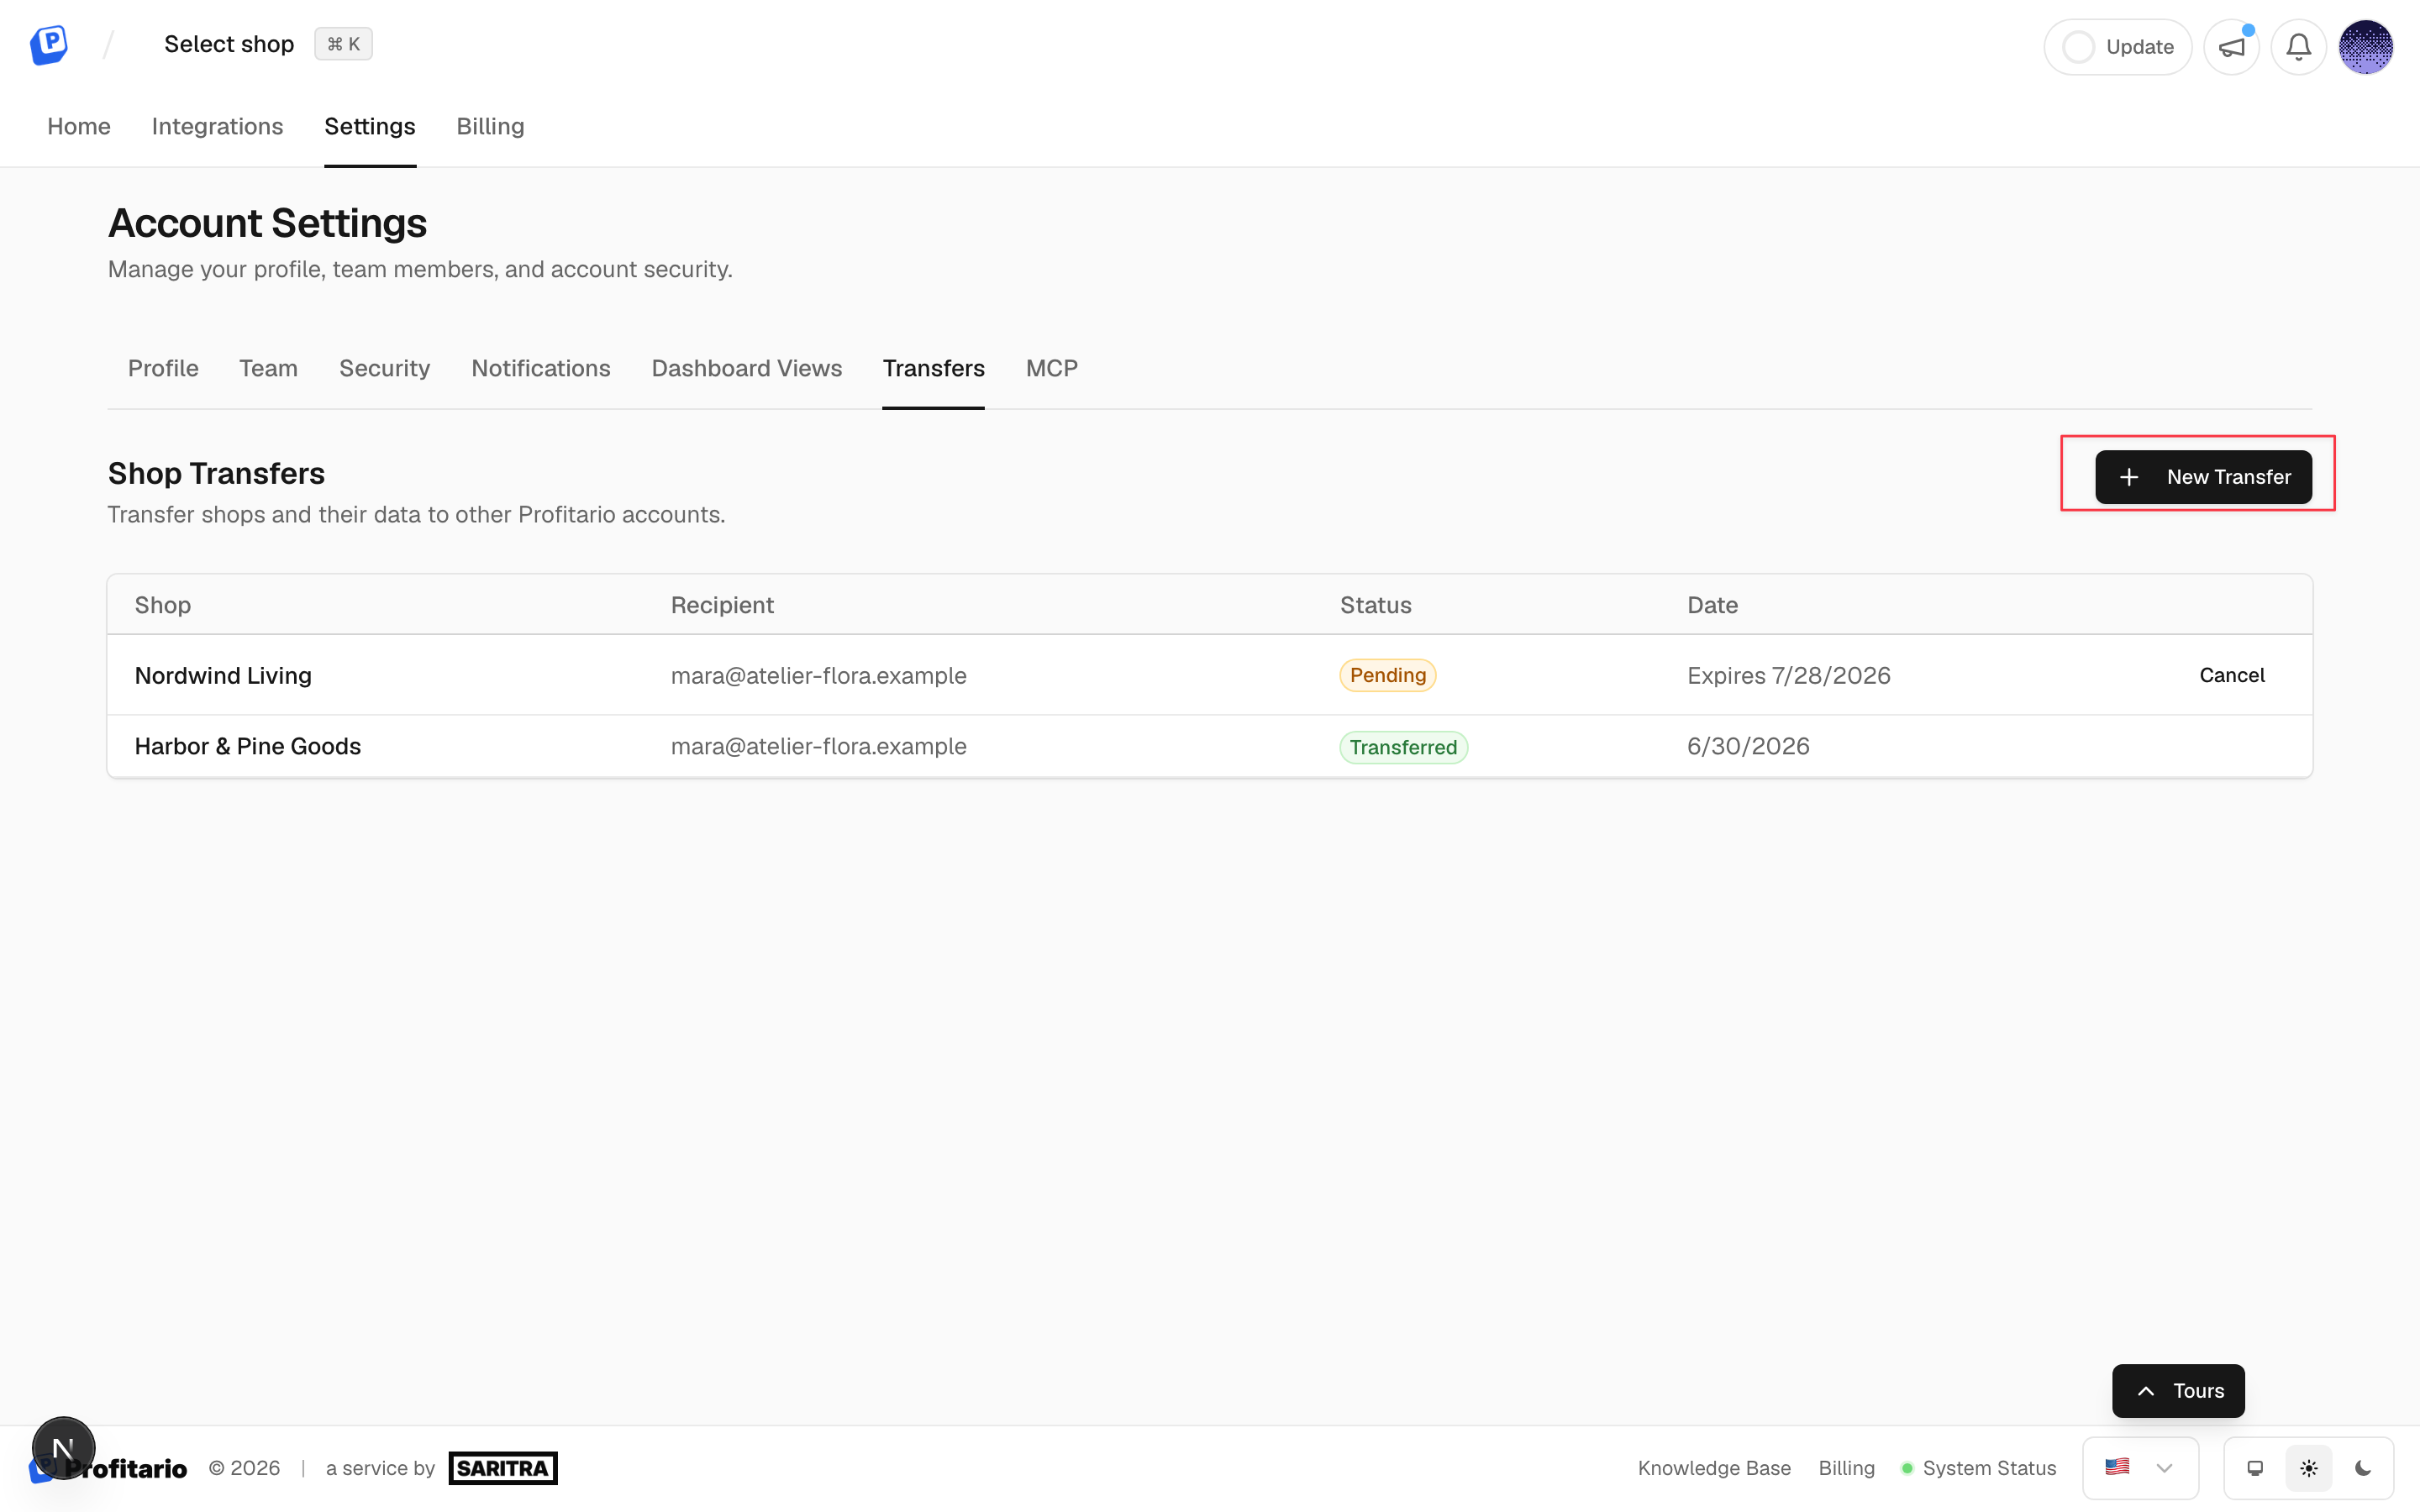Open the Security settings tab

pyautogui.click(x=384, y=368)
